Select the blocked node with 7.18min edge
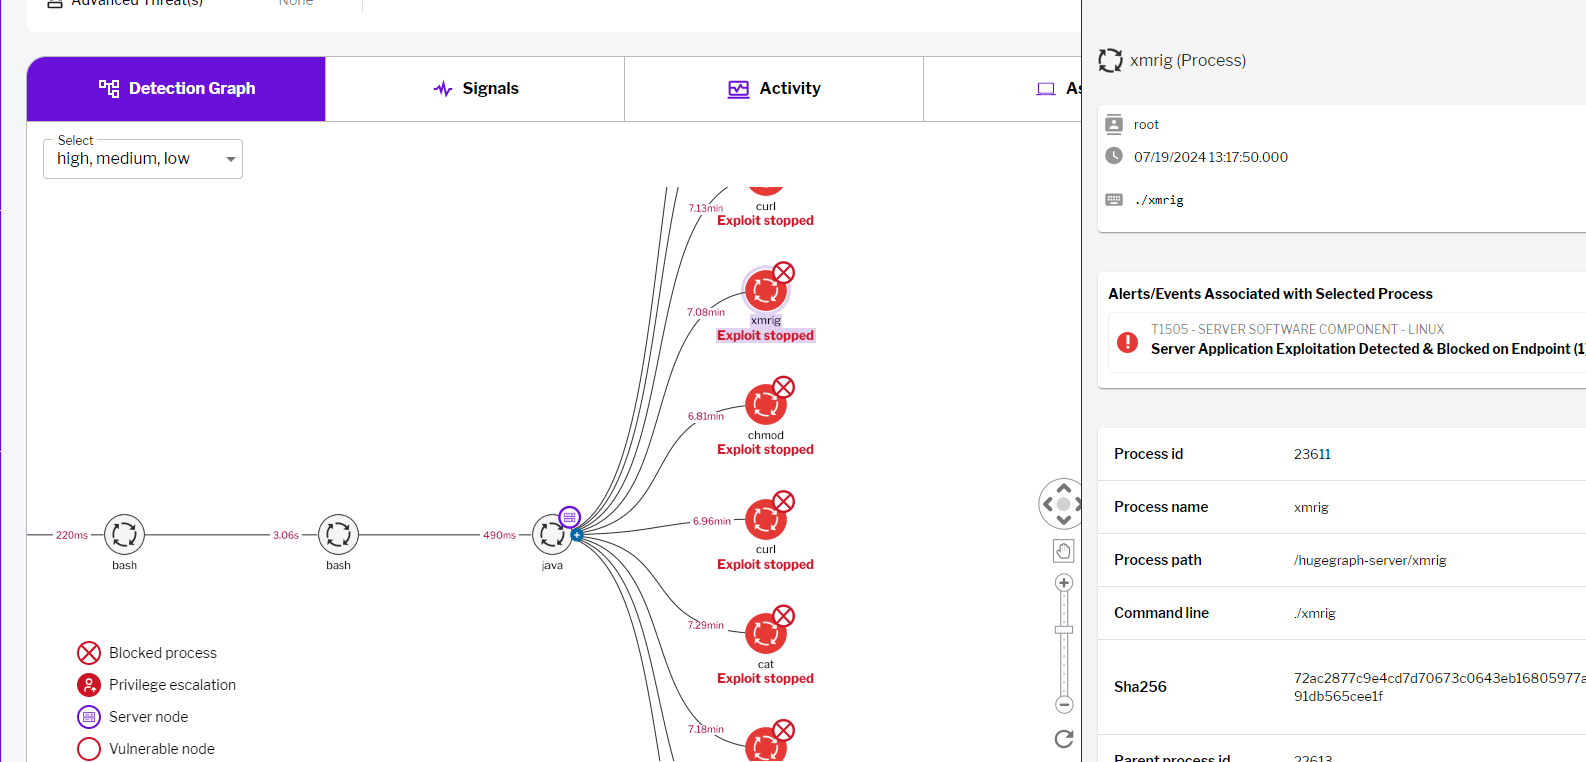This screenshot has width=1586, height=762. tap(766, 746)
